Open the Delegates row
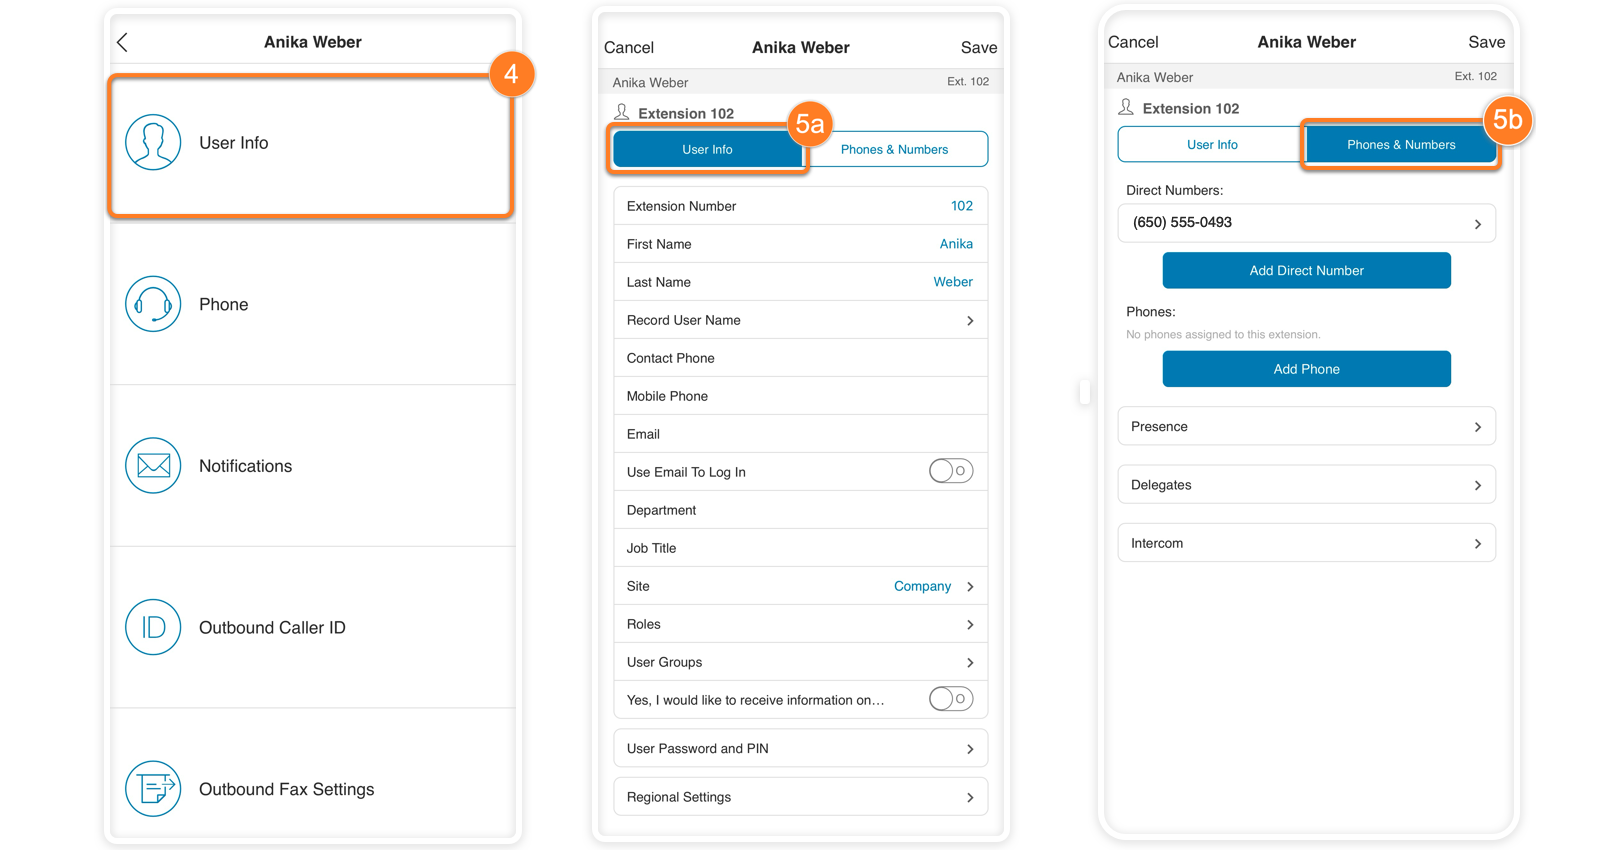 click(x=1306, y=485)
